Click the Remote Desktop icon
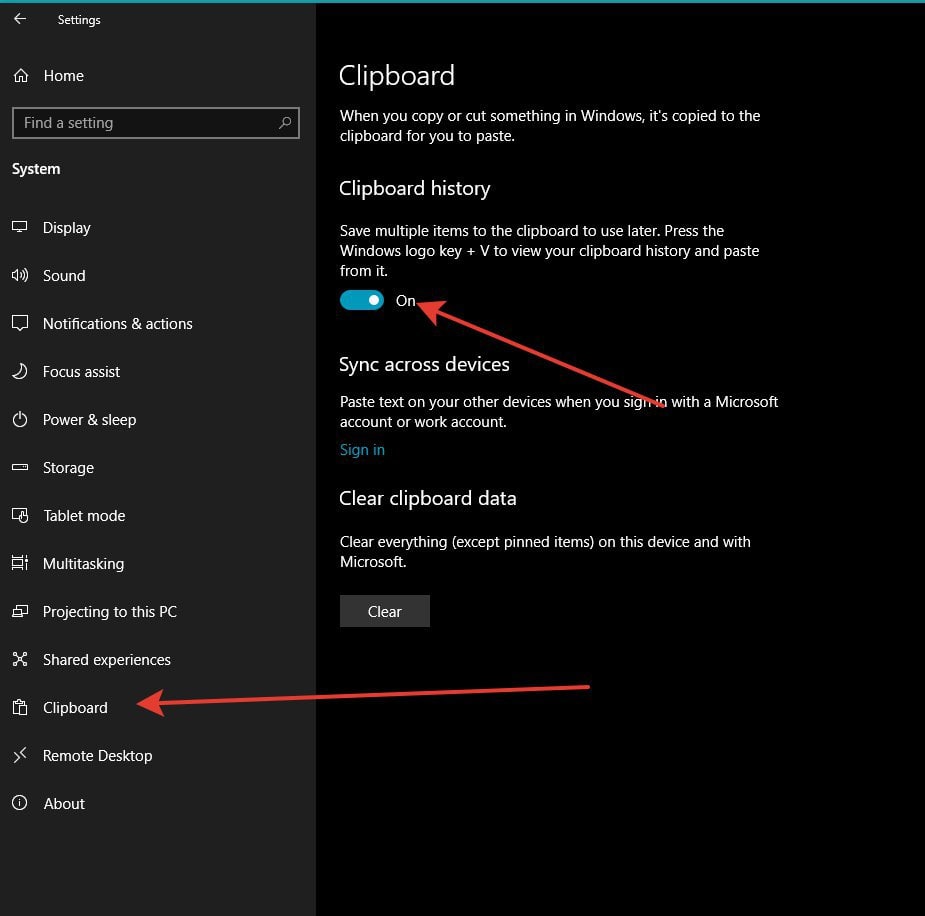 pos(19,754)
